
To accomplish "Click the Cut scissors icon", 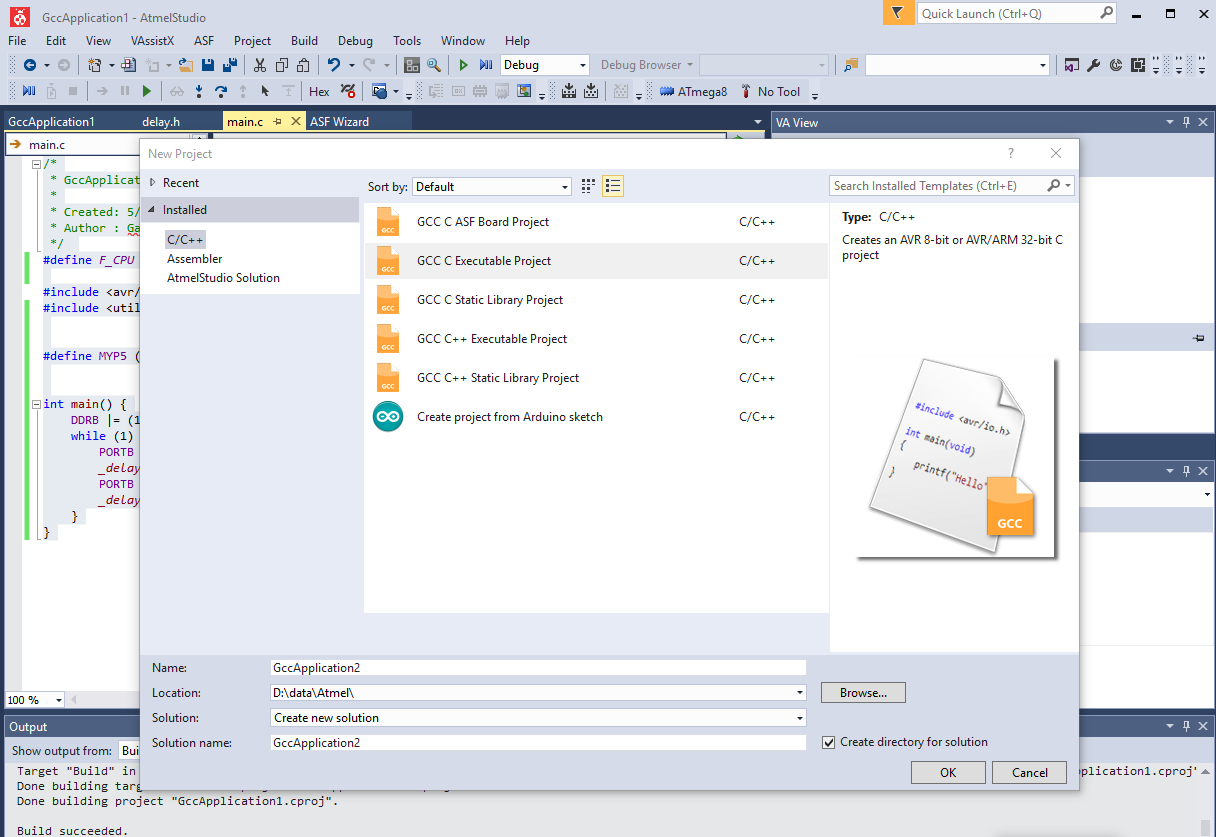I will click(x=259, y=65).
